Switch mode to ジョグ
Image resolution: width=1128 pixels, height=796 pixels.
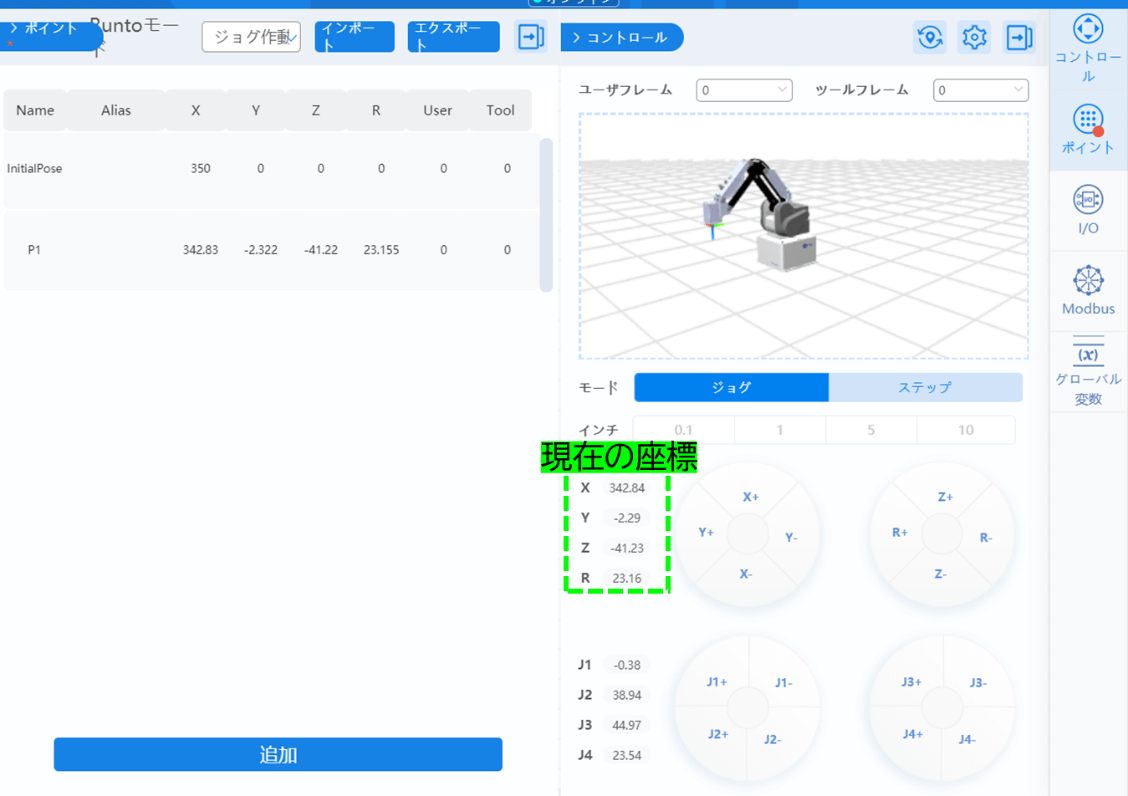[x=731, y=387]
